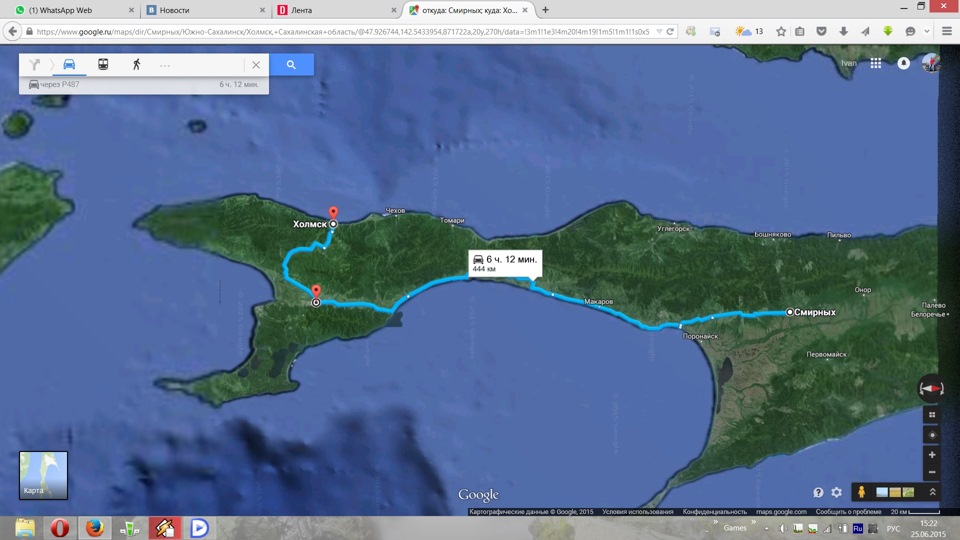Click Сообщить о проблеме link
This screenshot has height=540, width=960.
click(x=849, y=512)
